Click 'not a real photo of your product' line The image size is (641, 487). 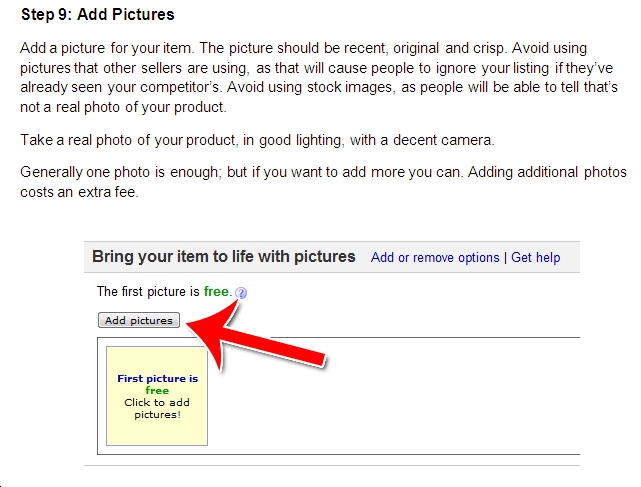[x=123, y=107]
